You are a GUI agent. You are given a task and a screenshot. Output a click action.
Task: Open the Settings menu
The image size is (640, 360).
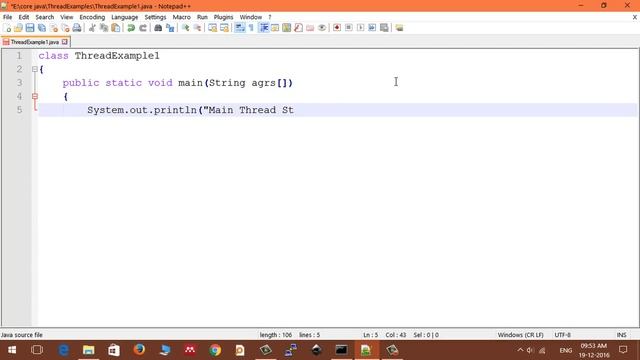pyautogui.click(x=155, y=17)
